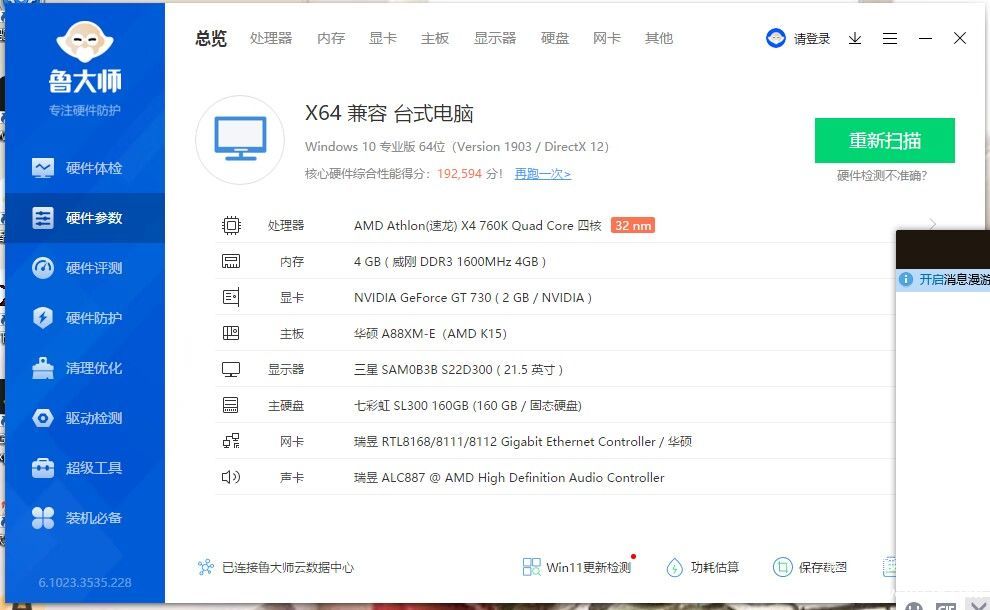Open the download arrow icon in title bar
Image resolution: width=990 pixels, height=610 pixels.
[855, 39]
